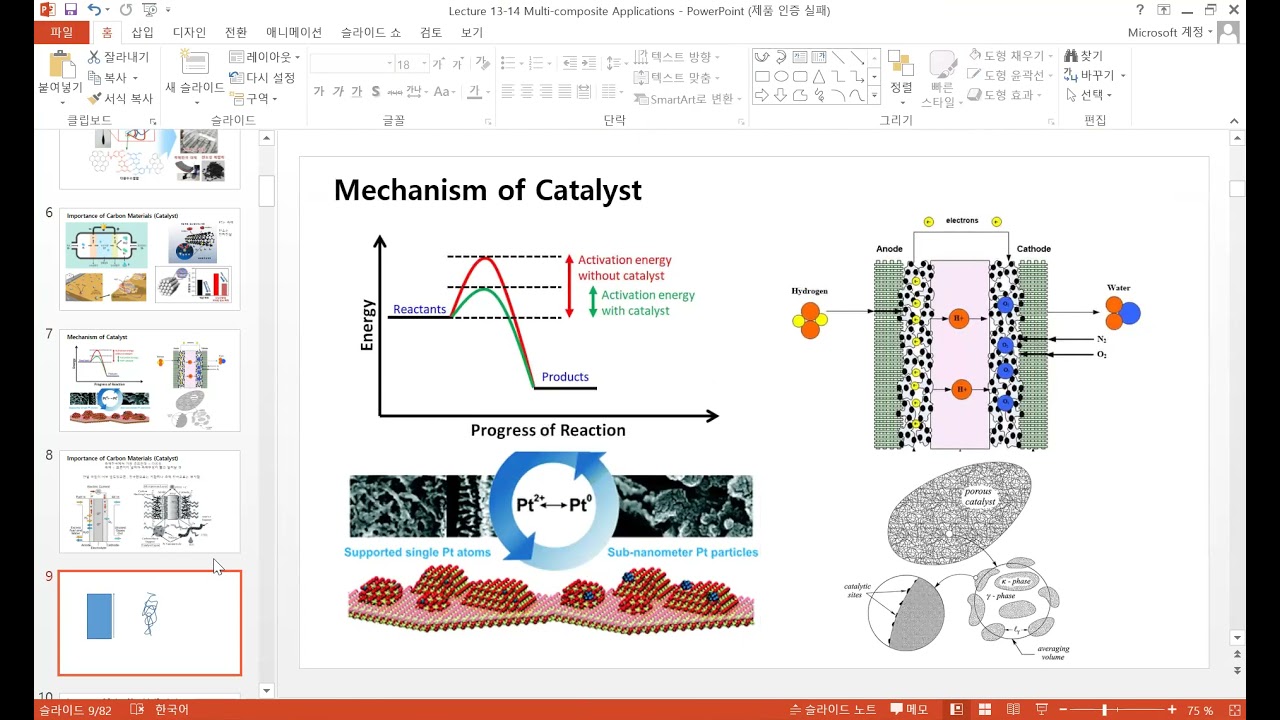The width and height of the screenshot is (1280, 720).
Task: Open the 디자인 (Design) ribbon tab
Action: tap(189, 32)
